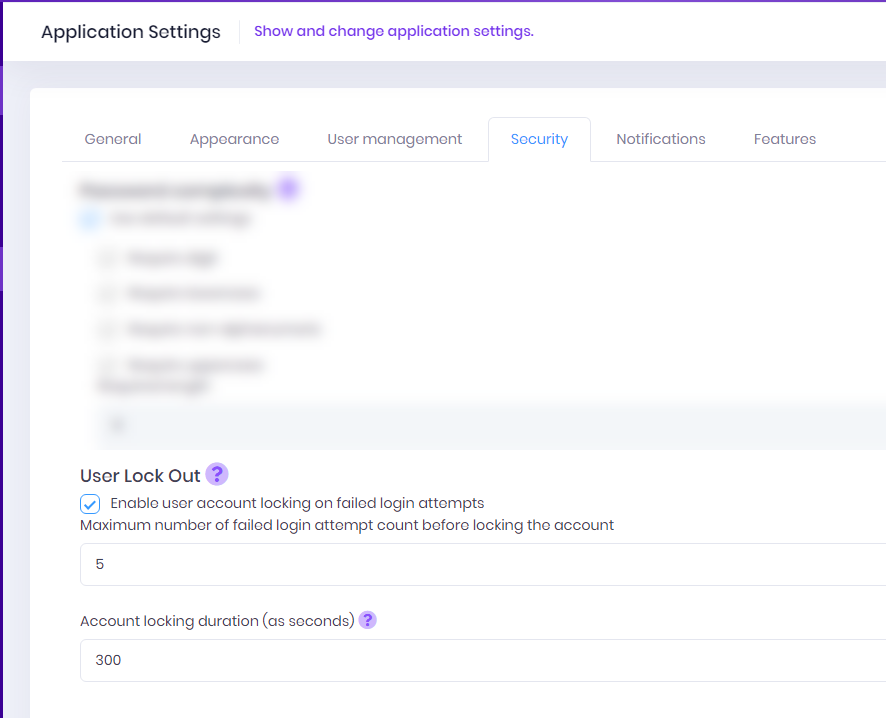Screen dimensions: 886x718
Task: Enable the Require lowercase option
Action: [106, 293]
